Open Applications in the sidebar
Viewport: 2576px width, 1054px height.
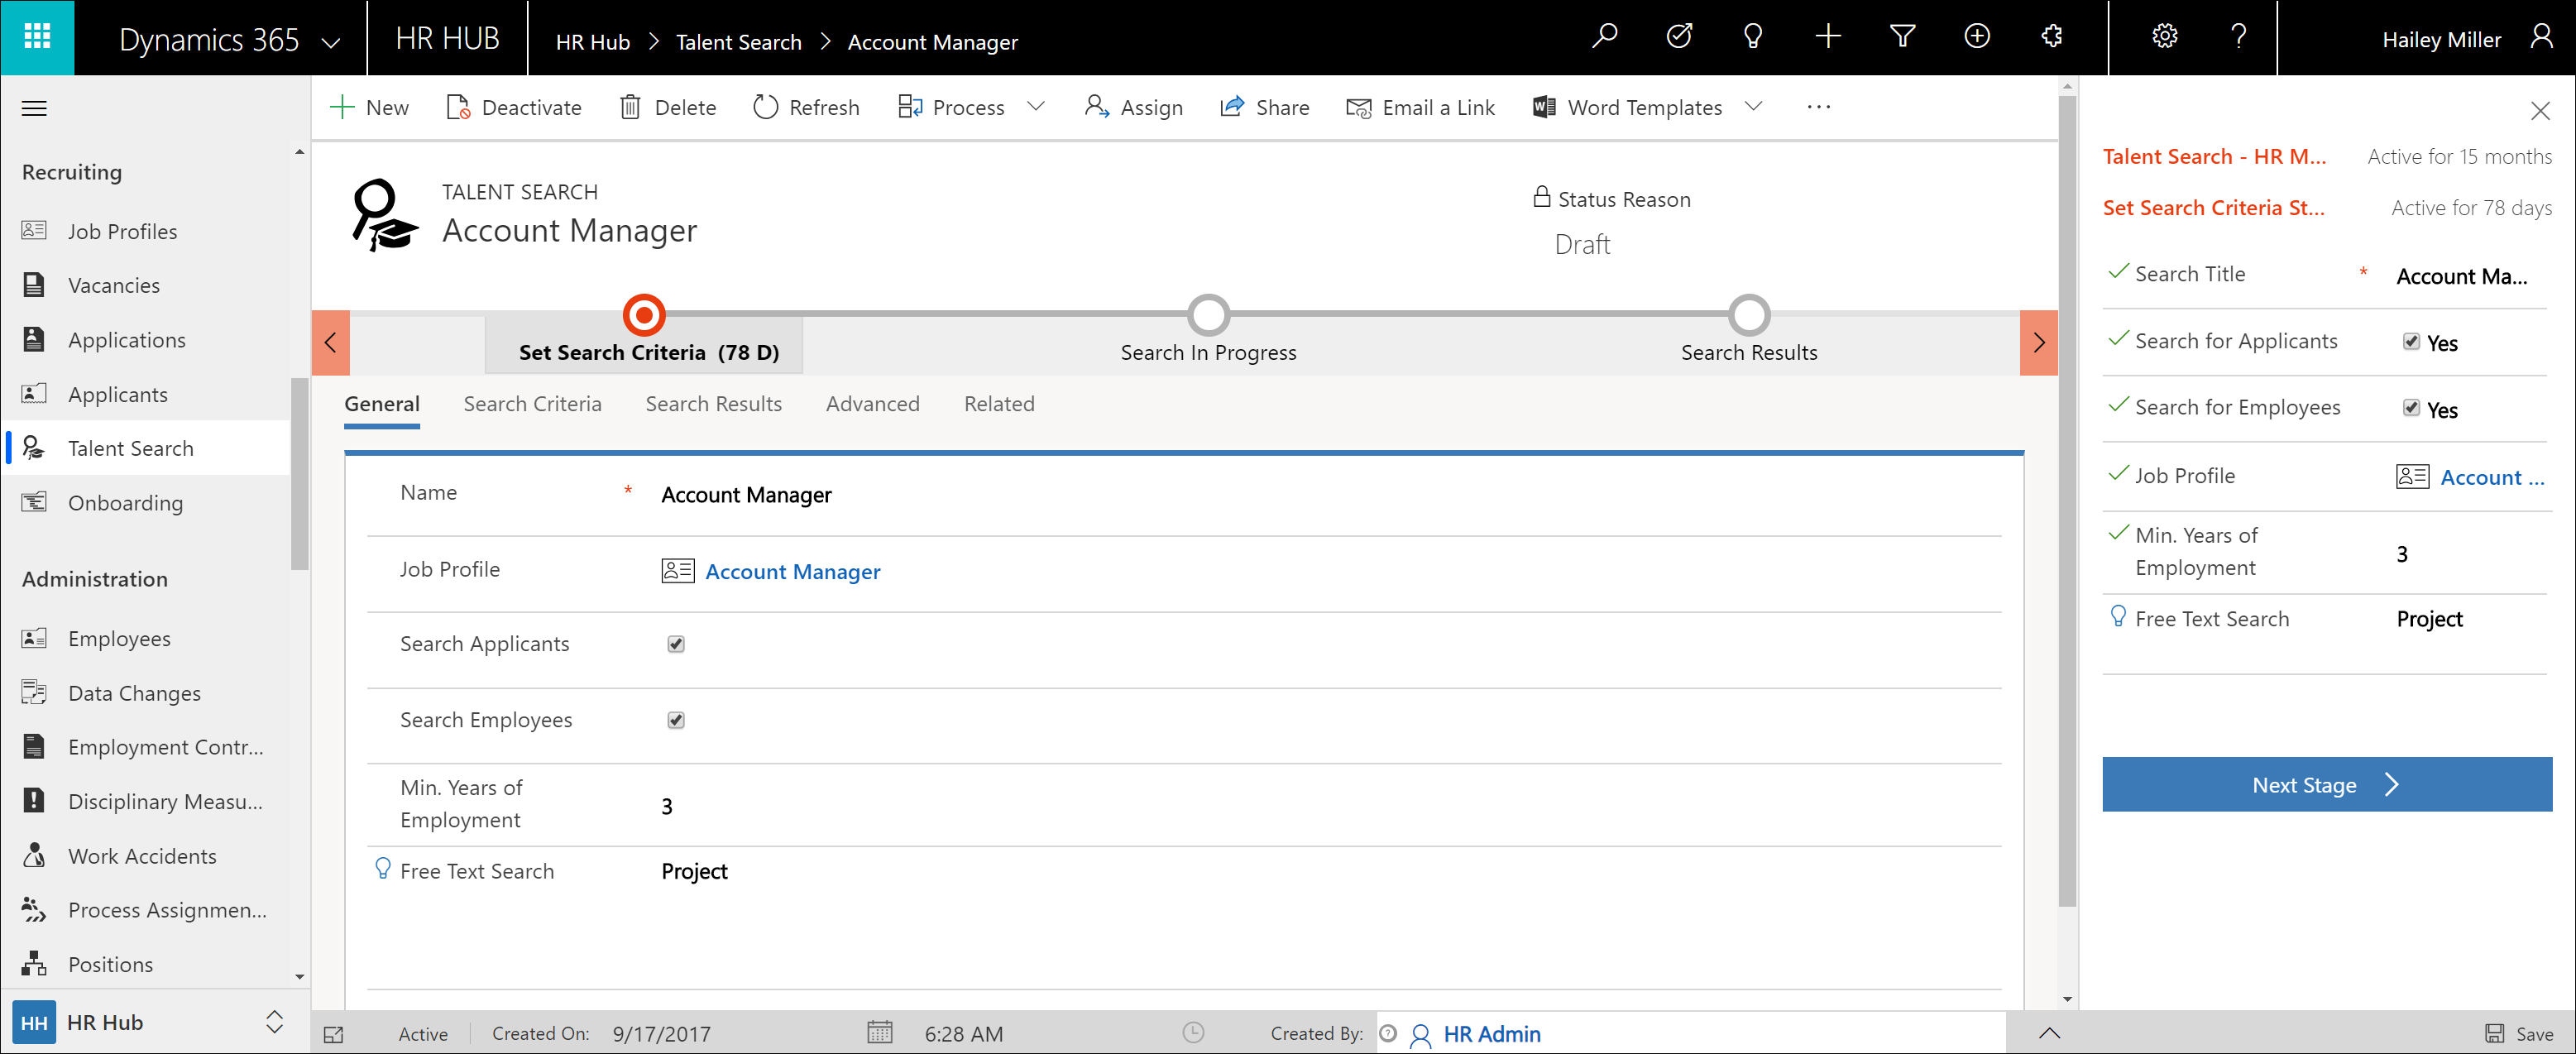127,340
